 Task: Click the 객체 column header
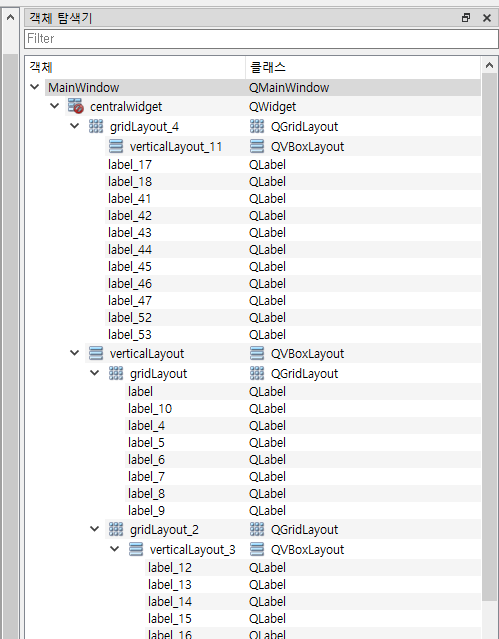135,67
